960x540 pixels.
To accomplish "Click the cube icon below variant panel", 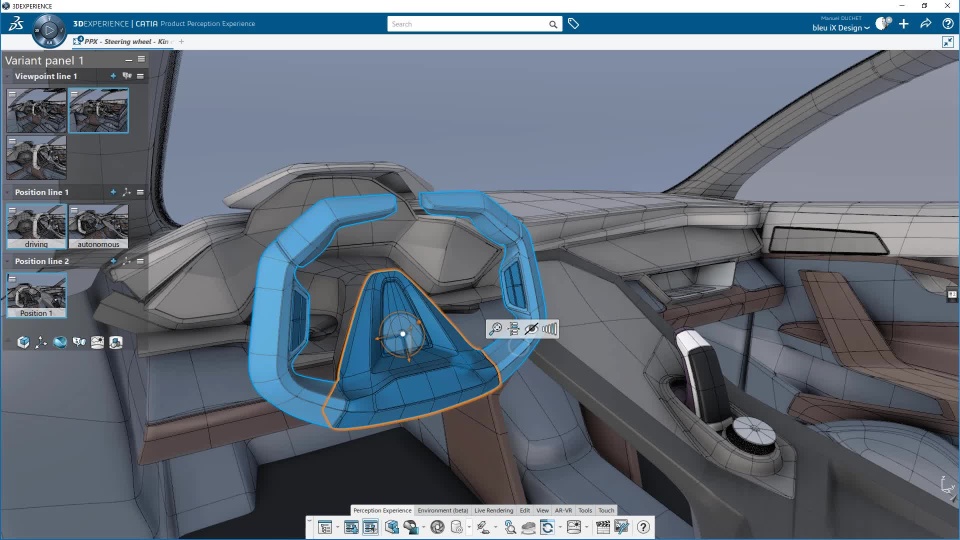I will tap(23, 342).
